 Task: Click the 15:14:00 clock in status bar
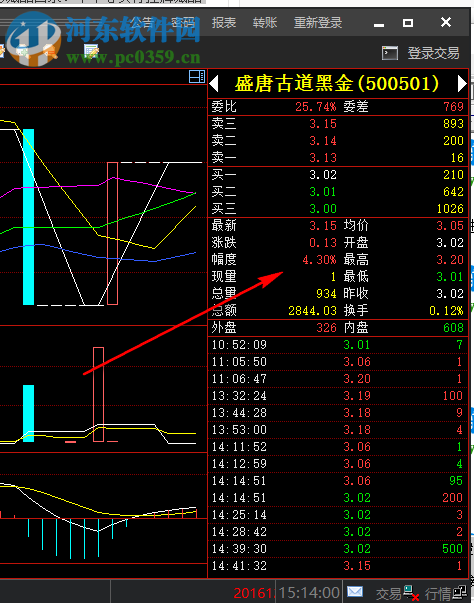(x=309, y=593)
